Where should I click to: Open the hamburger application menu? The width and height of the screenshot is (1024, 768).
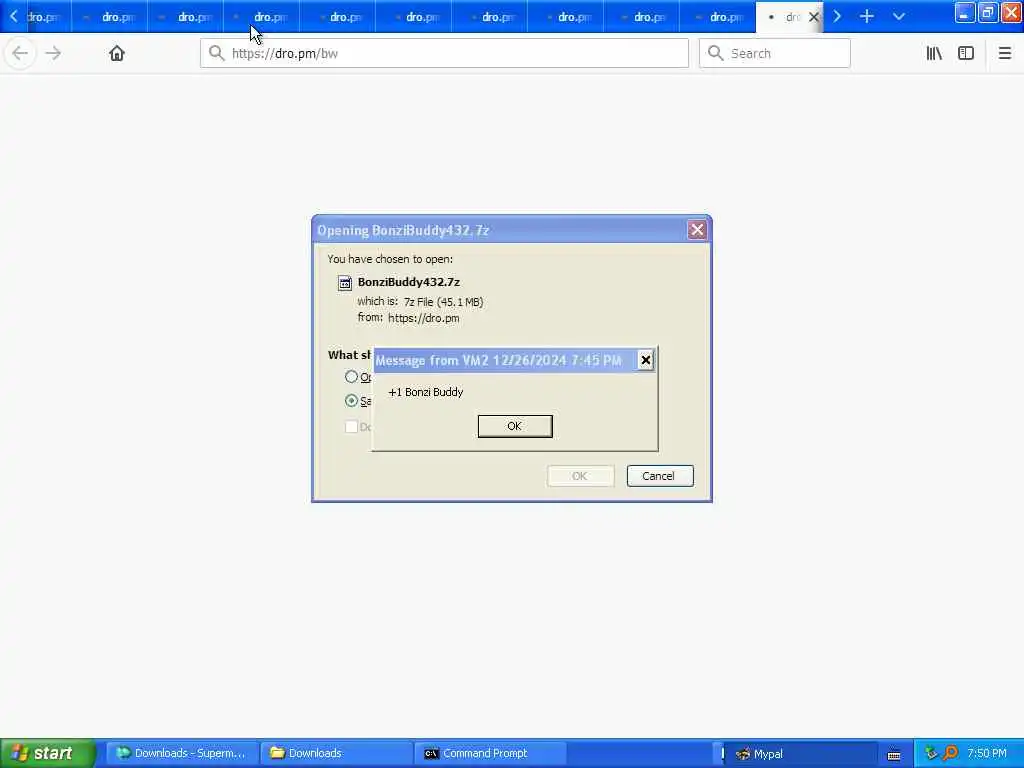pyautogui.click(x=1004, y=54)
